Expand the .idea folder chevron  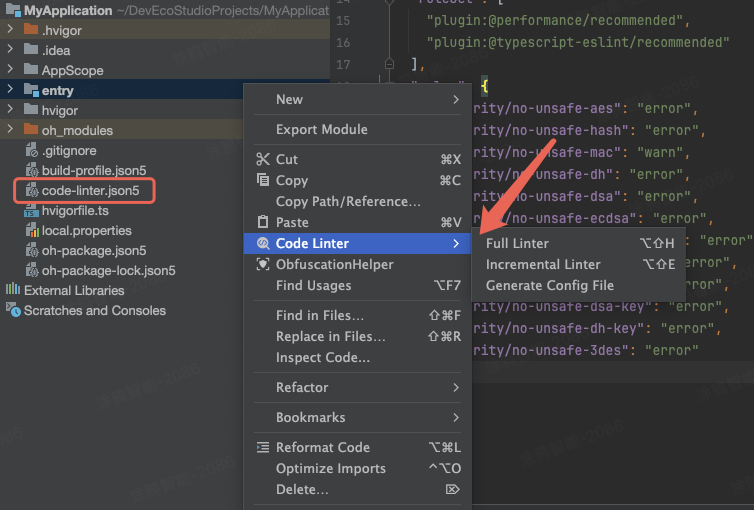point(10,50)
